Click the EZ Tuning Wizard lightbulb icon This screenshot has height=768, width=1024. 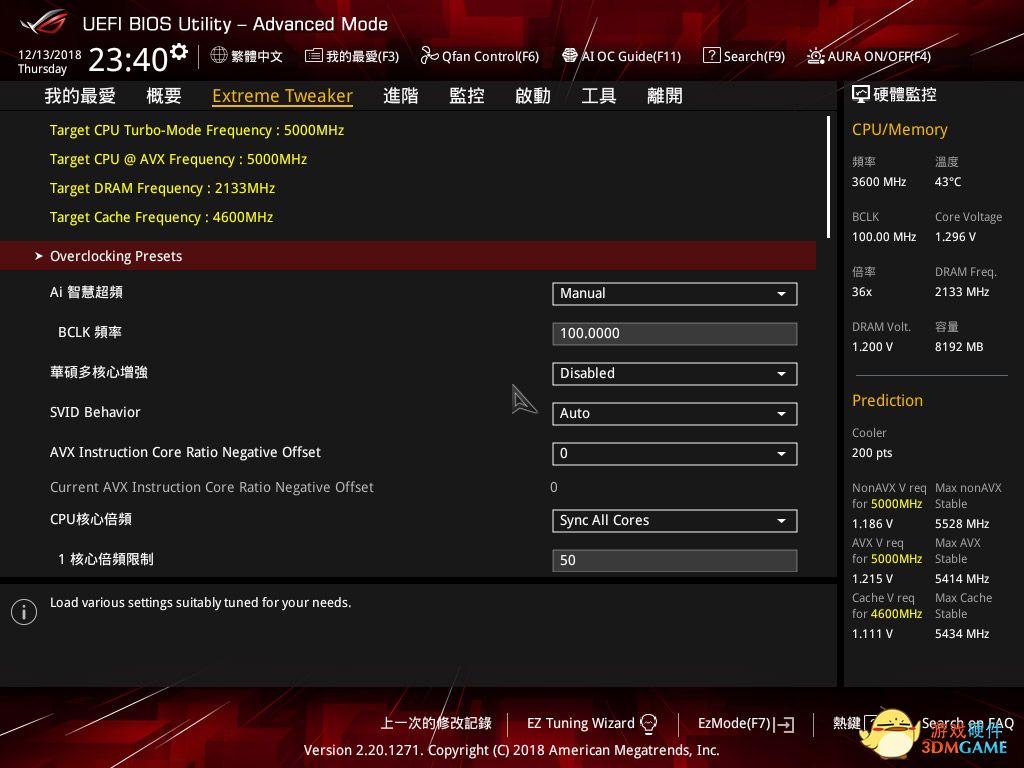[x=649, y=723]
